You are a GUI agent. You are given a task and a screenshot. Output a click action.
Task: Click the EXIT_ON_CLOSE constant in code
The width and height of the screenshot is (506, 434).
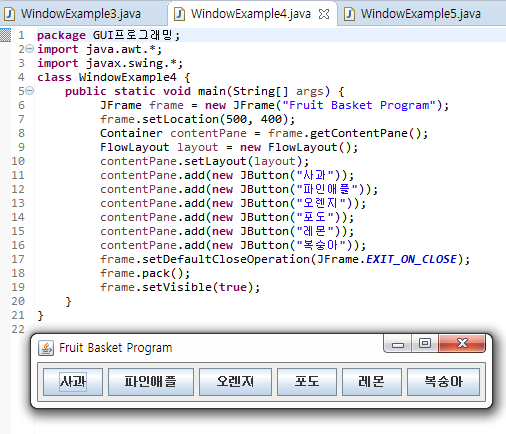point(412,259)
